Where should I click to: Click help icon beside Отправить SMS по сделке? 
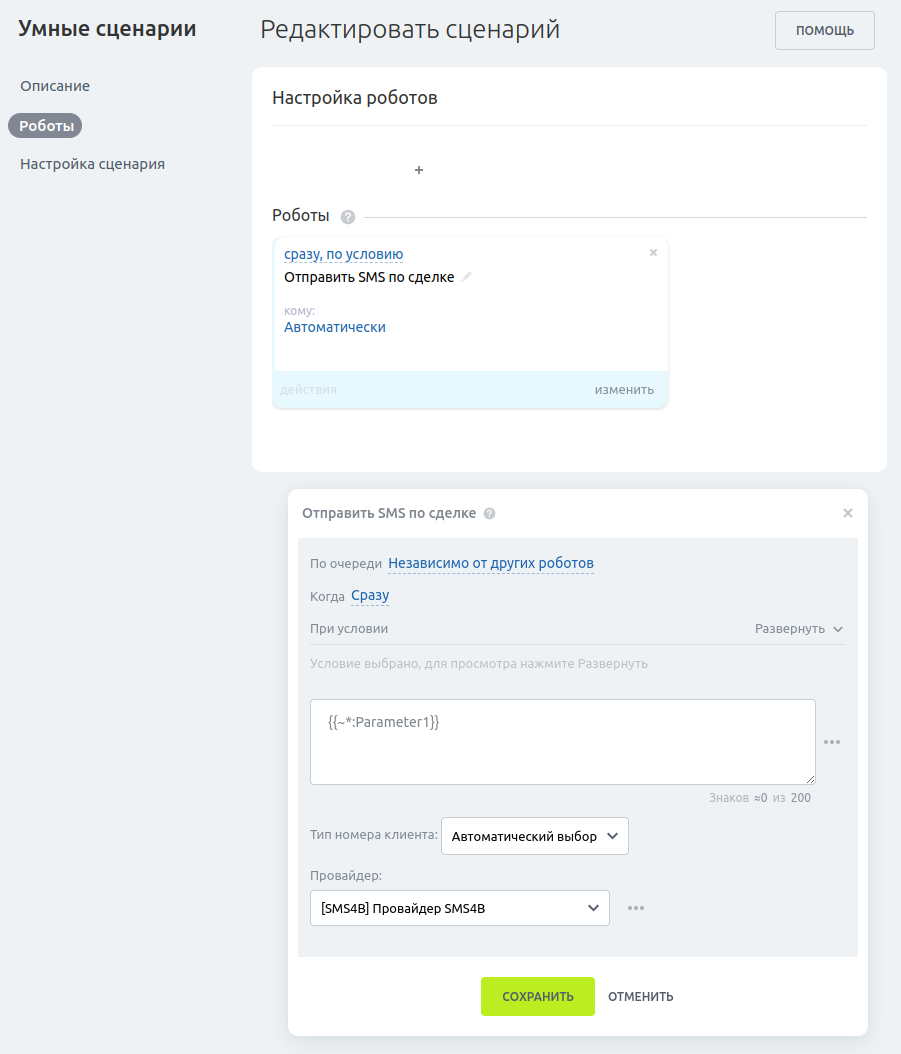tap(489, 514)
